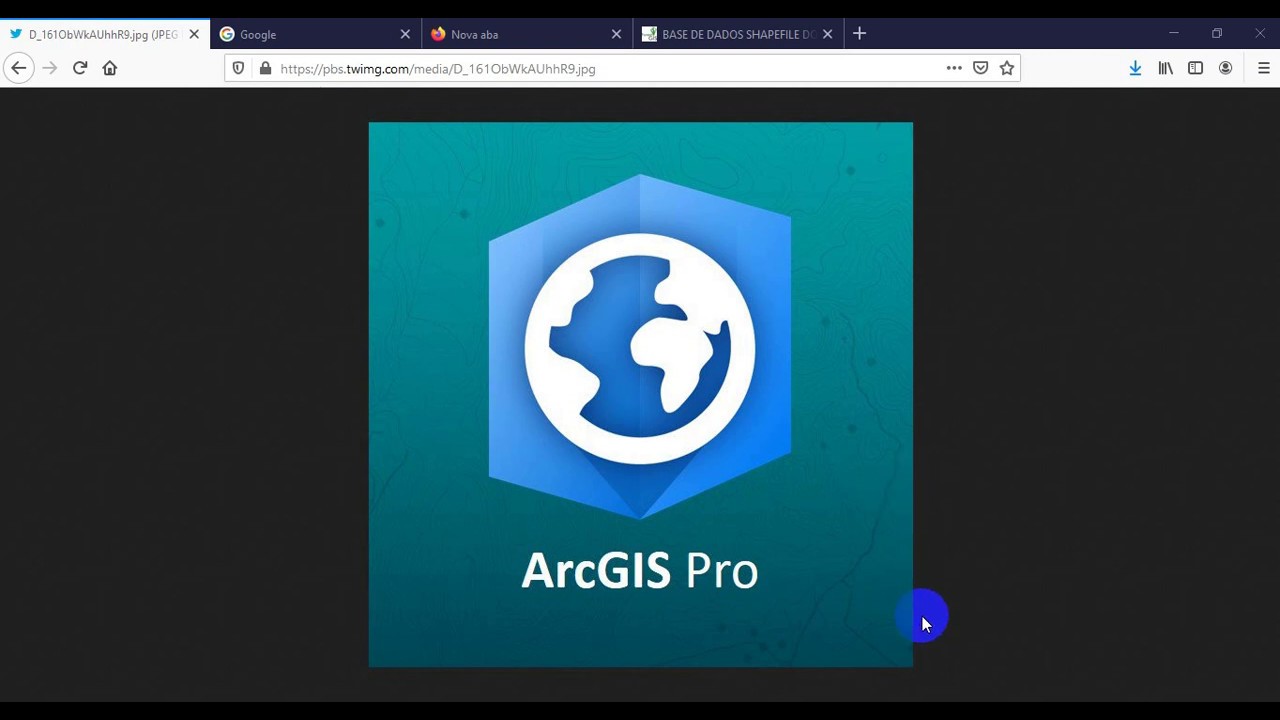Open the downloads panel
Viewport: 1280px width, 720px height.
click(1135, 68)
